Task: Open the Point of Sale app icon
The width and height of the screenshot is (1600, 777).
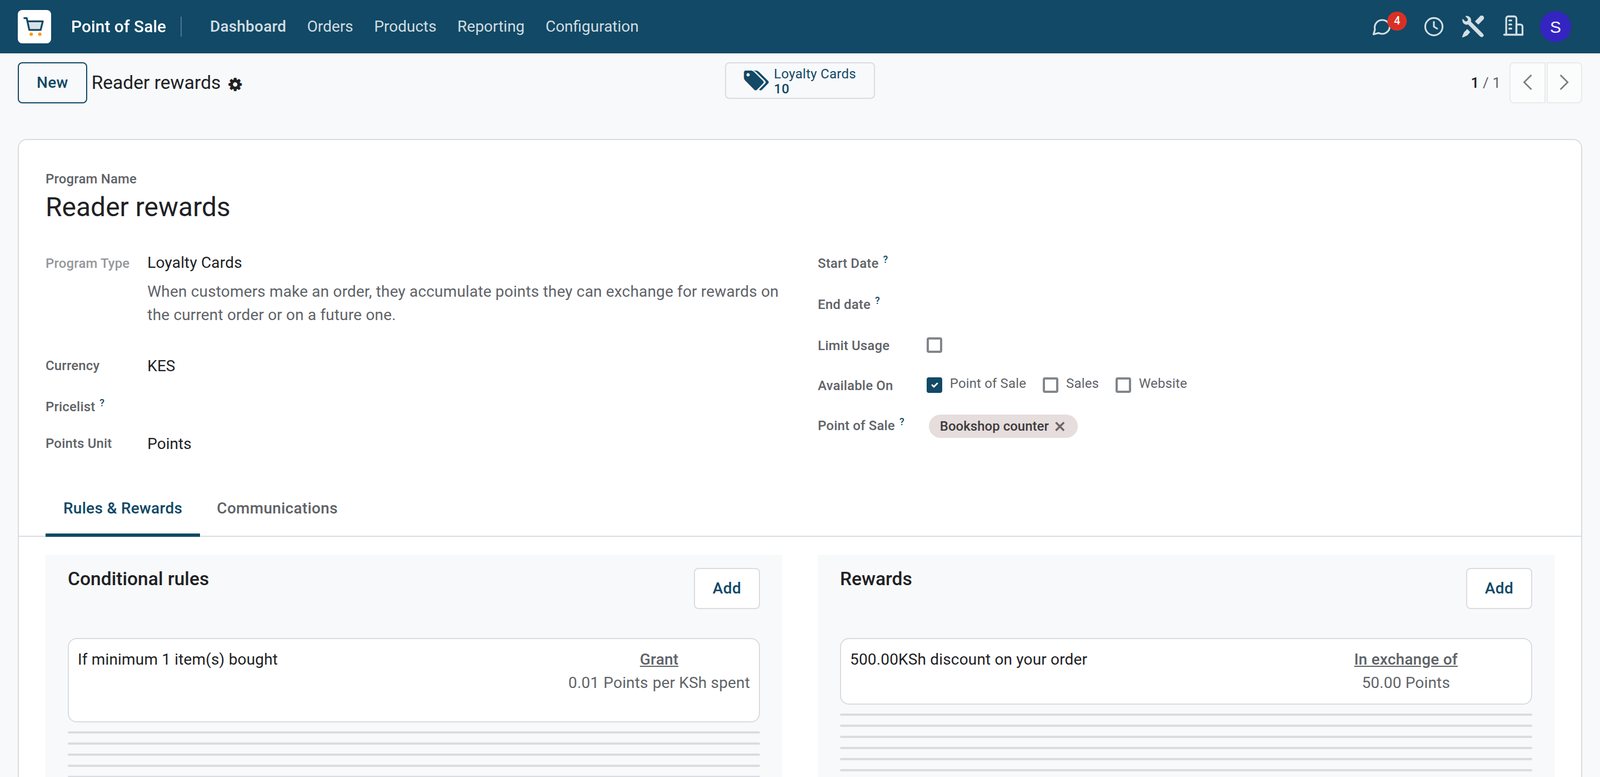Action: [34, 26]
